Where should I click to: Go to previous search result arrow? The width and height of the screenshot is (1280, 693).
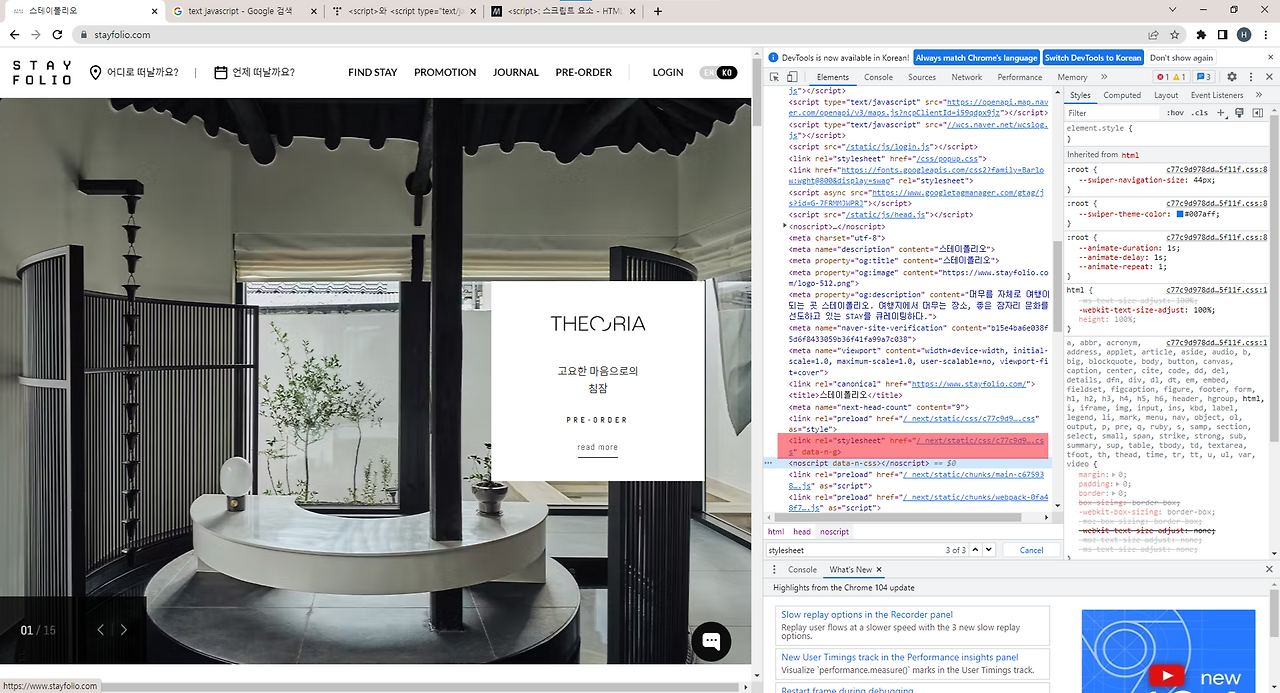click(976, 550)
